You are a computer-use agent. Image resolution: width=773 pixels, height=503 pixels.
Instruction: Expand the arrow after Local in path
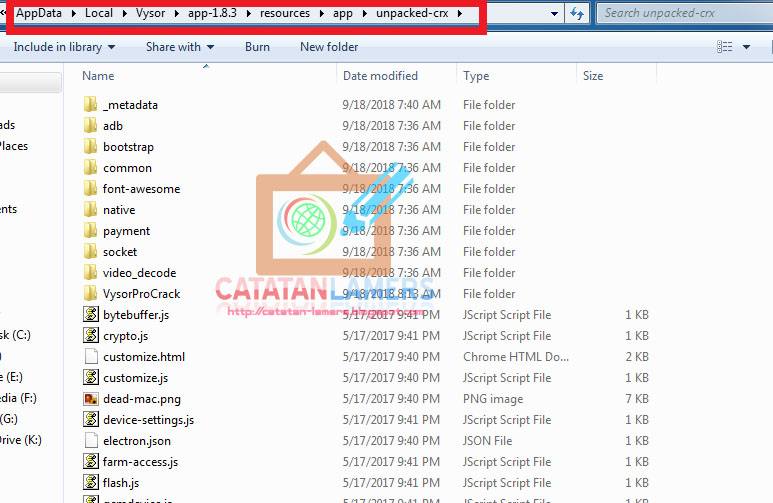(125, 13)
